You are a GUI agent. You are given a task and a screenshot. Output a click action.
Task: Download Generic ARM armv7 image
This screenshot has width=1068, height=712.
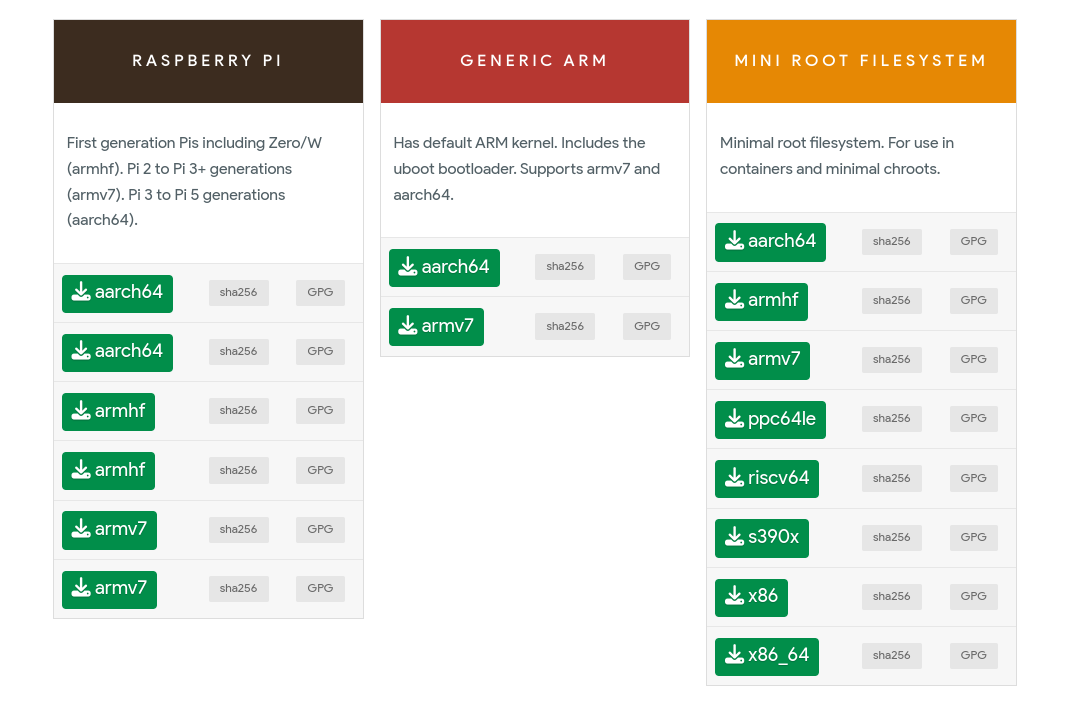point(437,327)
